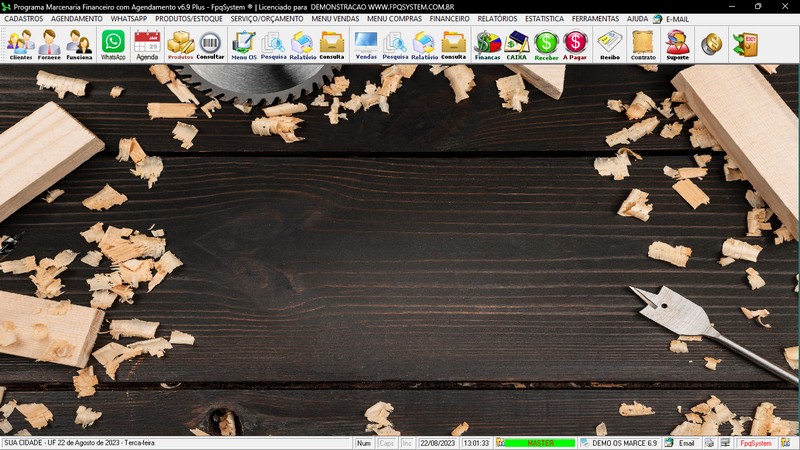Open the WHATSAPP menu
Image resolution: width=800 pixels, height=450 pixels.
tap(129, 19)
